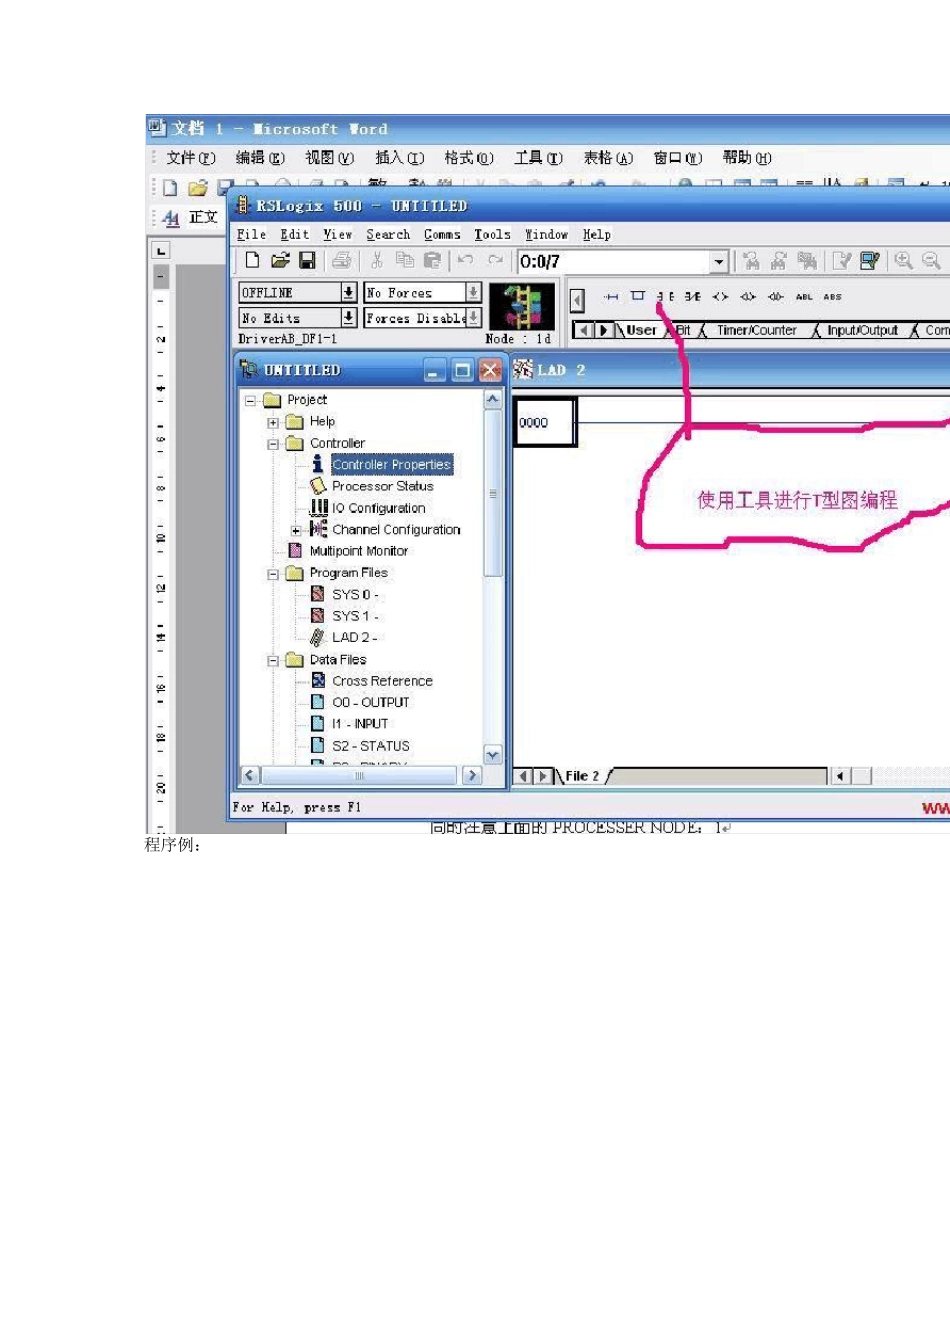The width and height of the screenshot is (950, 1344).
Task: Switch to the User instruction tab
Action: 641,330
